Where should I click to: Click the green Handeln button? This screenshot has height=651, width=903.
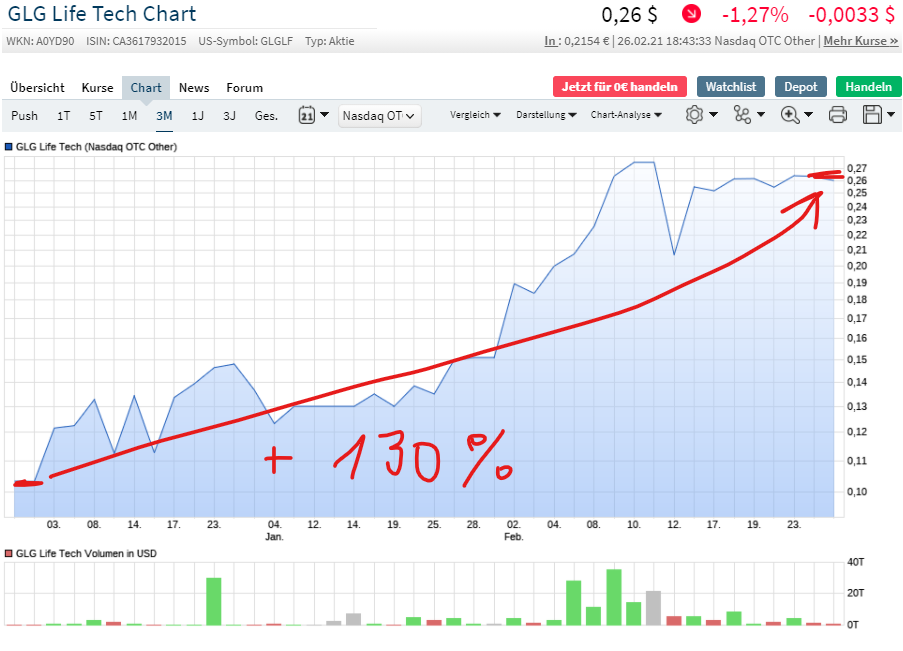tap(868, 86)
